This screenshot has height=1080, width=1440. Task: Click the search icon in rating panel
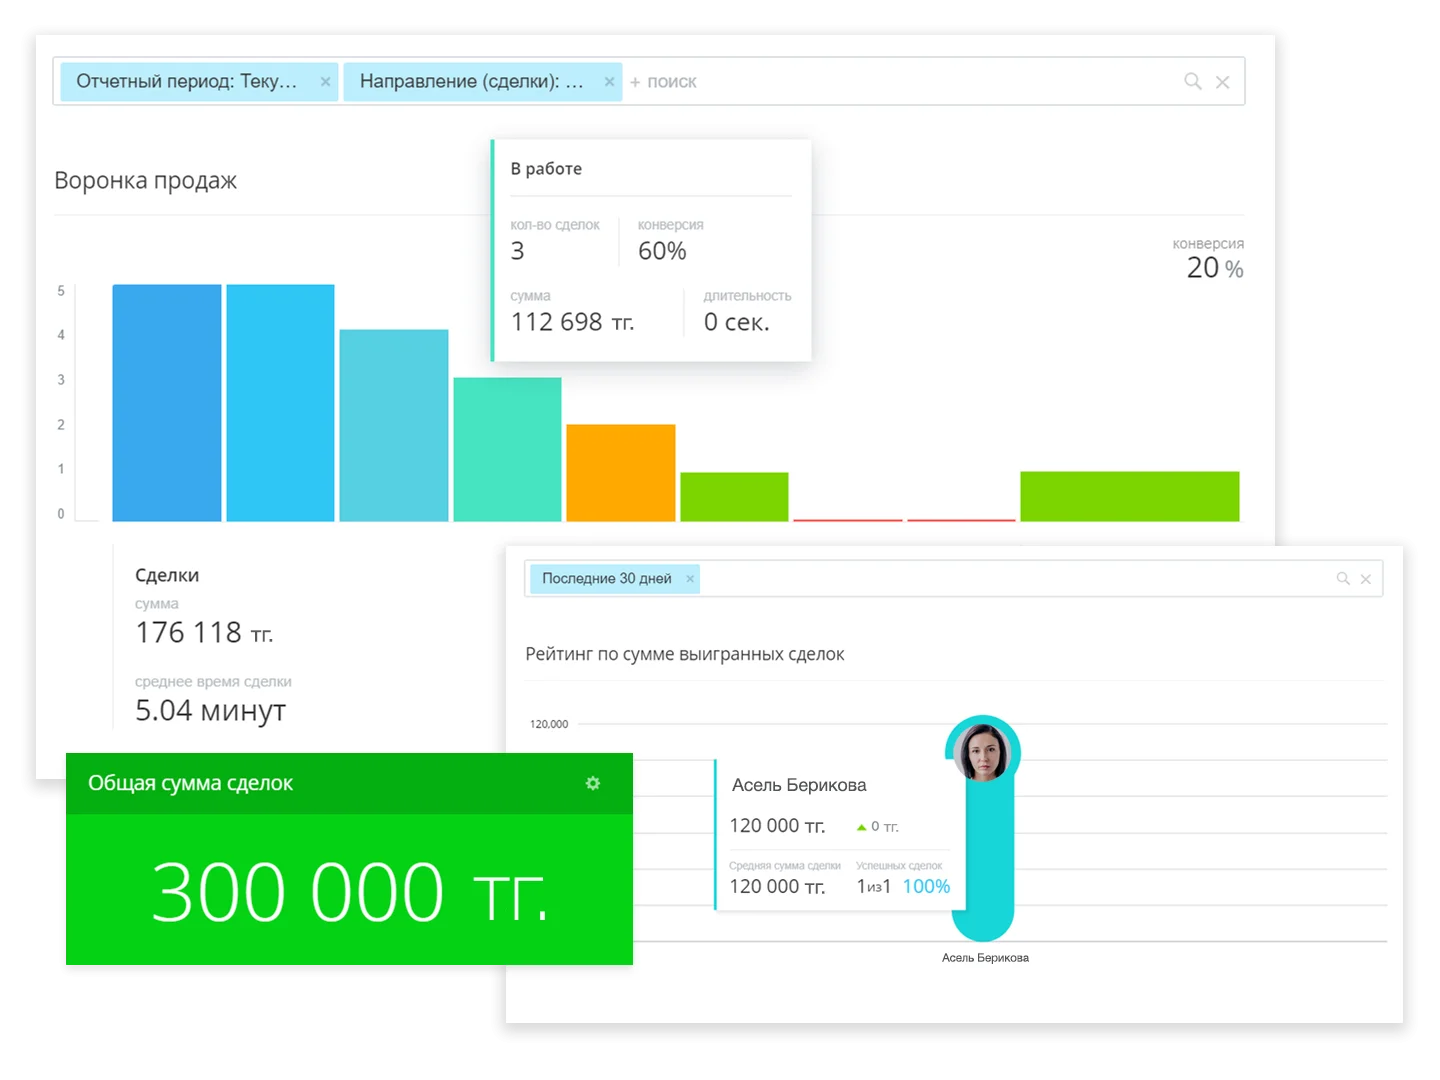pyautogui.click(x=1343, y=579)
